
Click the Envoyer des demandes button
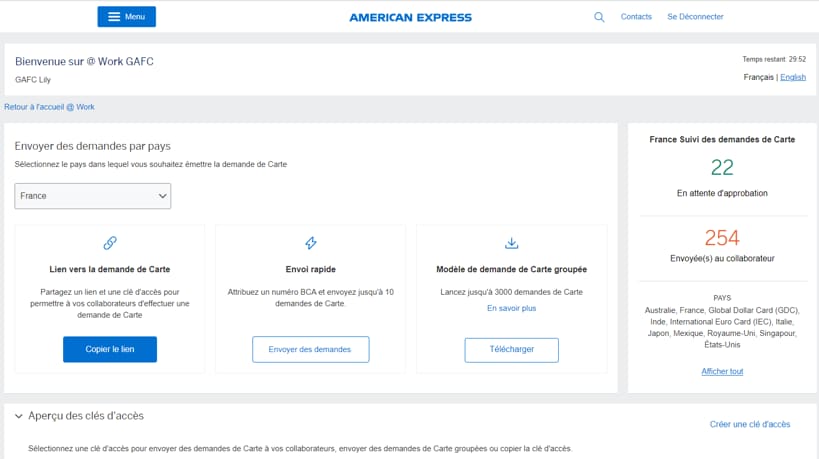(x=310, y=349)
